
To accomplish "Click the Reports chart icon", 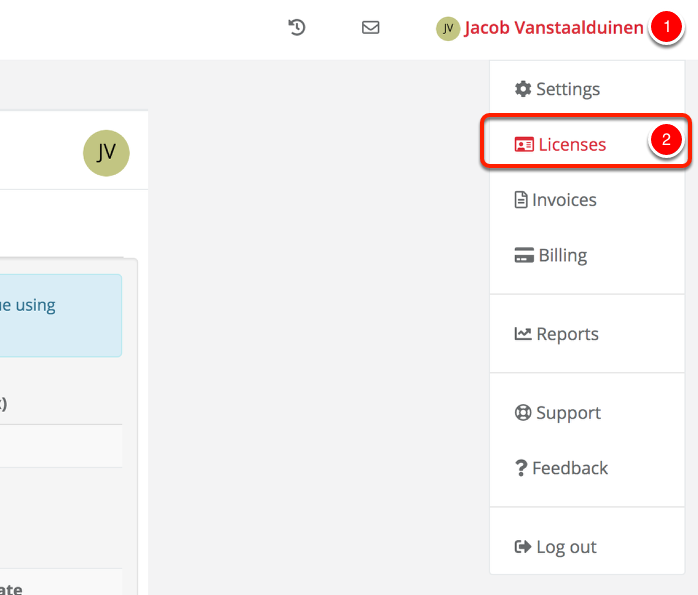I will (523, 333).
